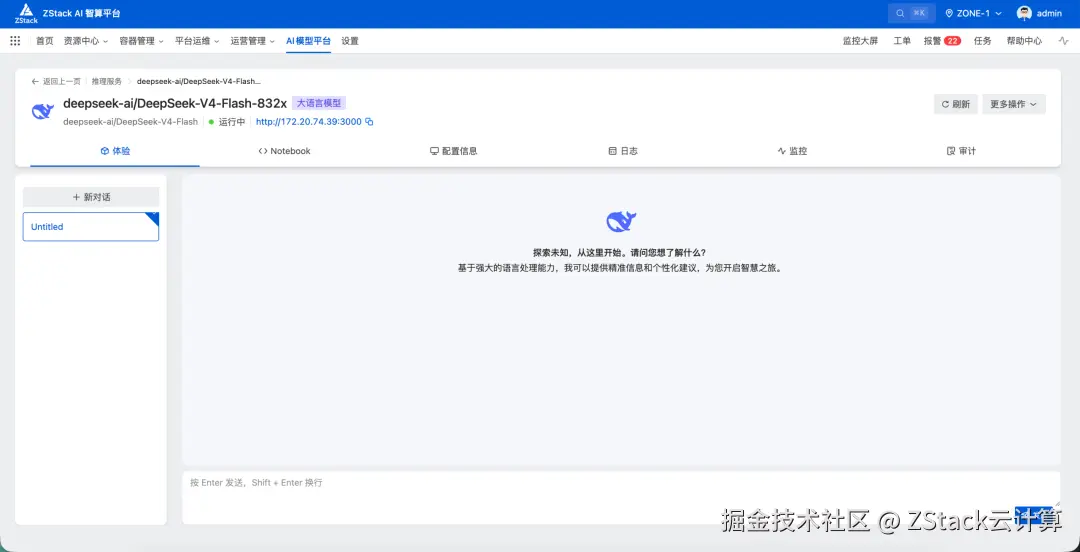Viewport: 1080px width, 552px height.
Task: Switch to the 体验 tab
Action: [x=115, y=151]
